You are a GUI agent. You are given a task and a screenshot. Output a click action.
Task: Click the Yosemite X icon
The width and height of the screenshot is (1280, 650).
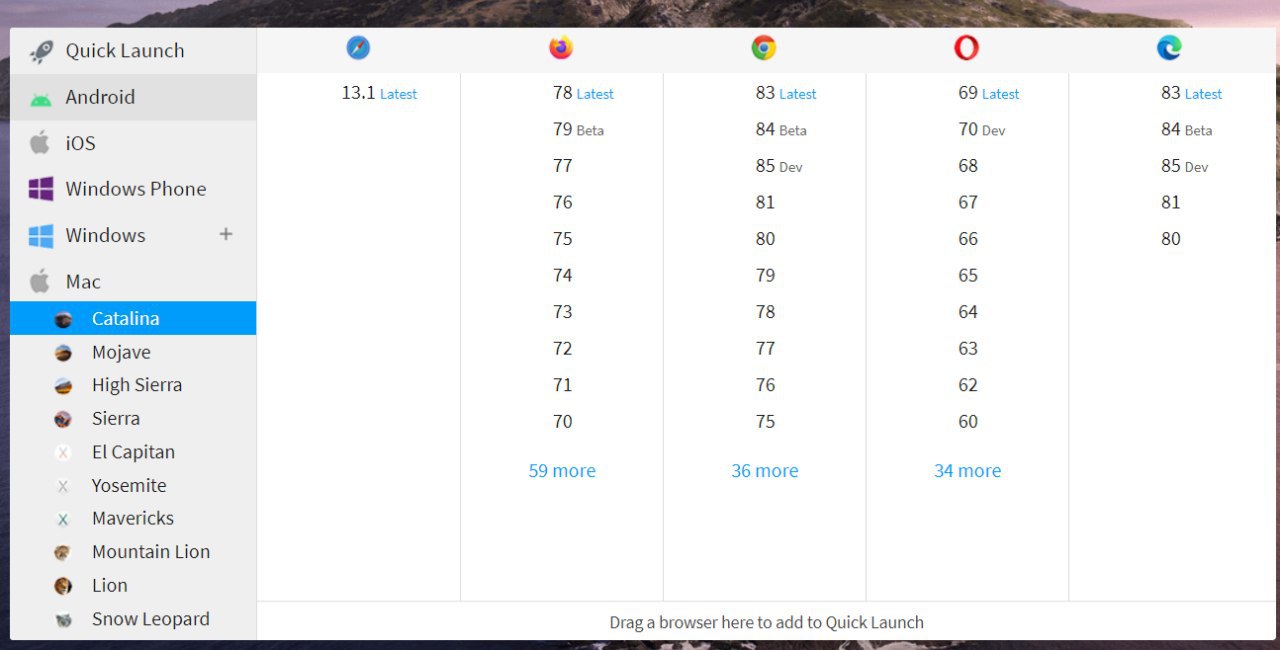tap(63, 486)
